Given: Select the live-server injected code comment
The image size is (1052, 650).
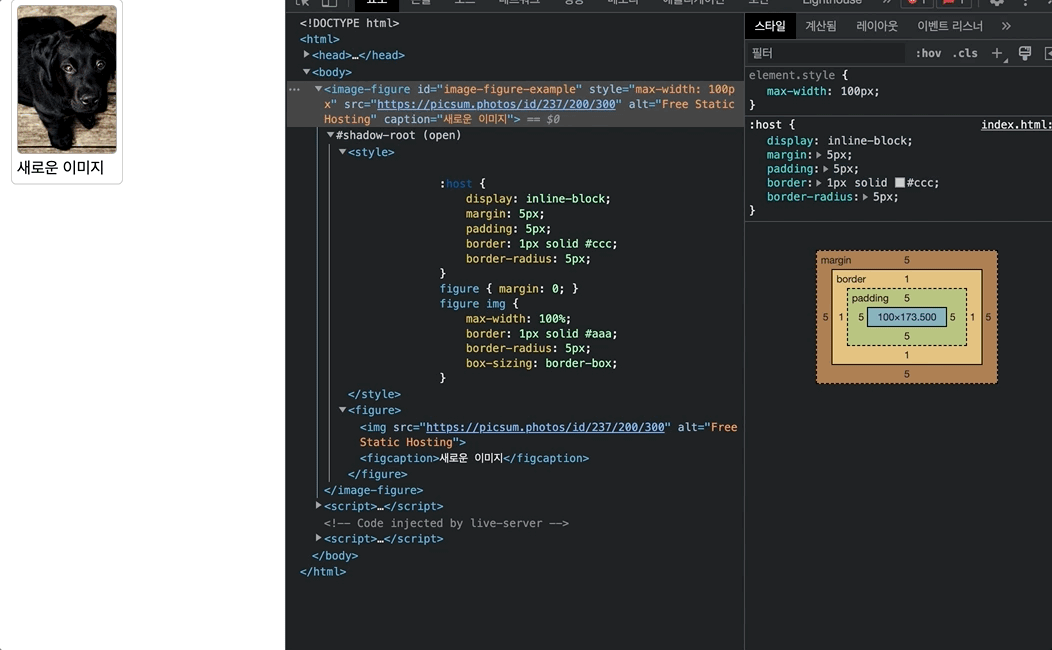Looking at the screenshot, I should tap(445, 523).
